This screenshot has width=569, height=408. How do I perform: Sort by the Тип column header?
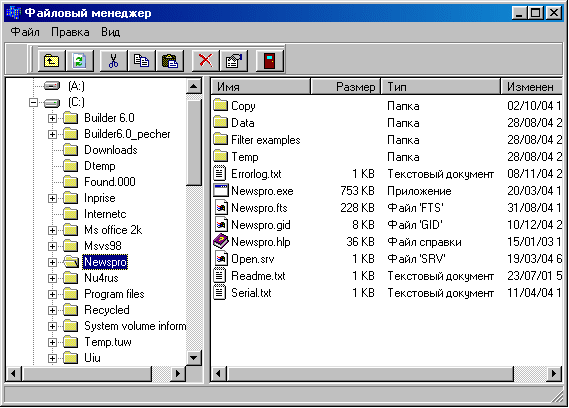pos(441,86)
